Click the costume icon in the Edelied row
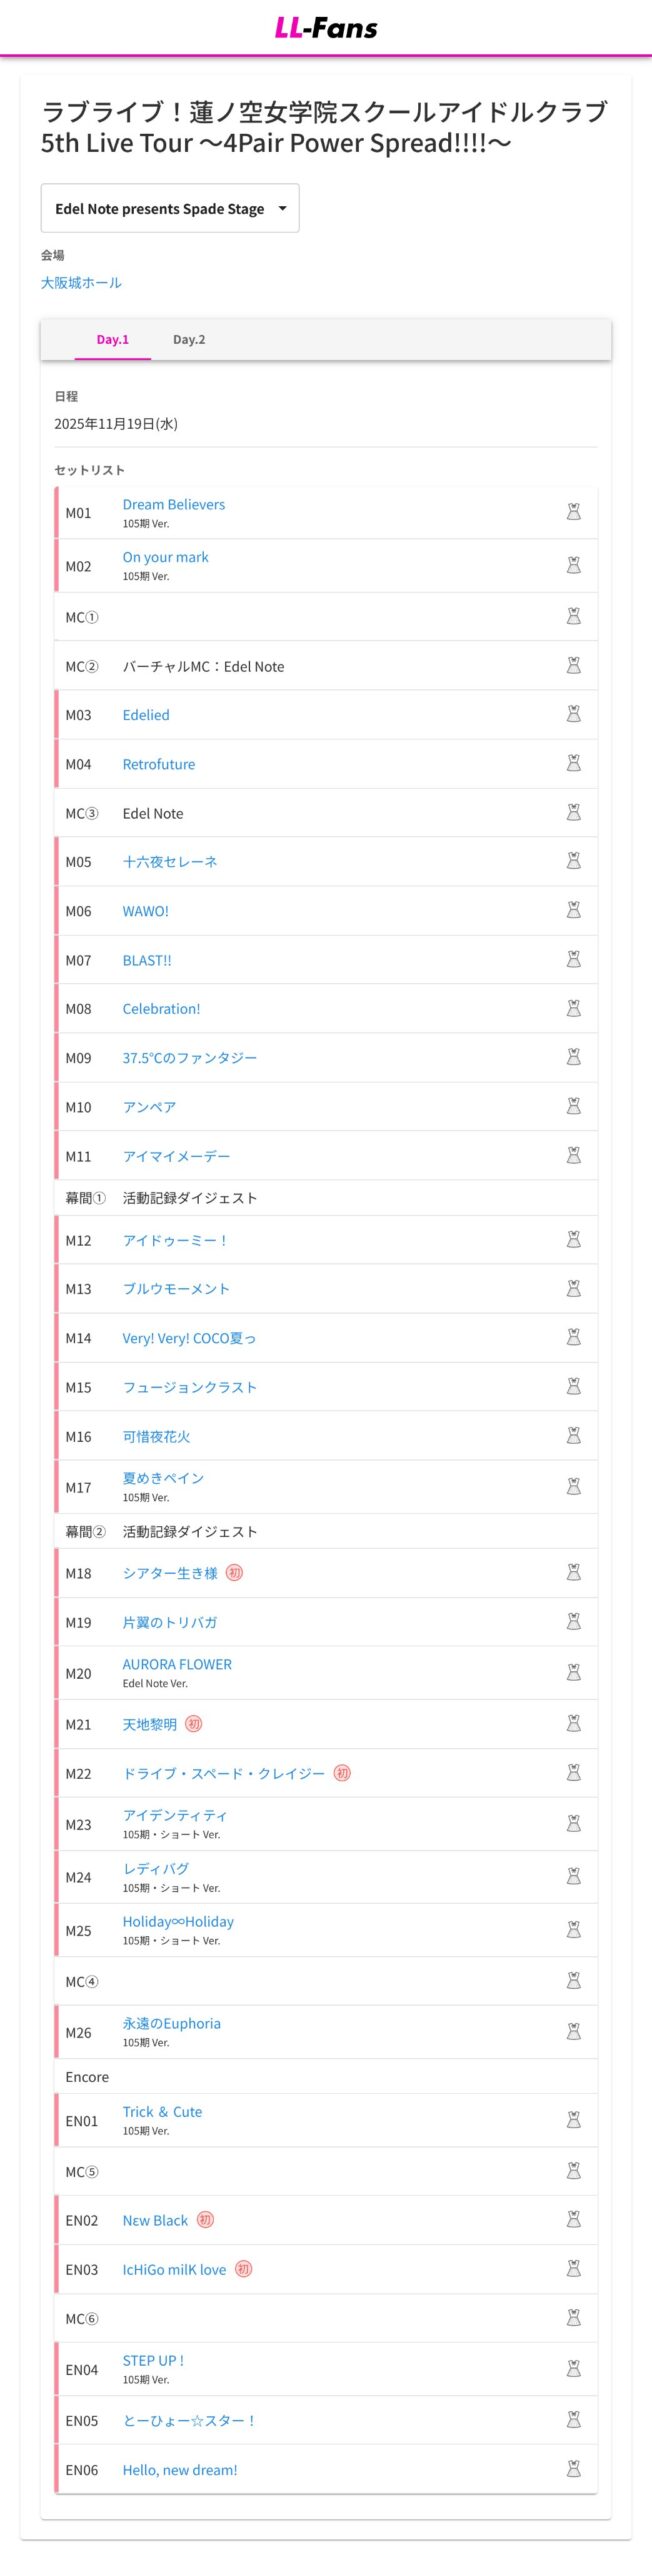Image resolution: width=652 pixels, height=2560 pixels. [x=573, y=714]
